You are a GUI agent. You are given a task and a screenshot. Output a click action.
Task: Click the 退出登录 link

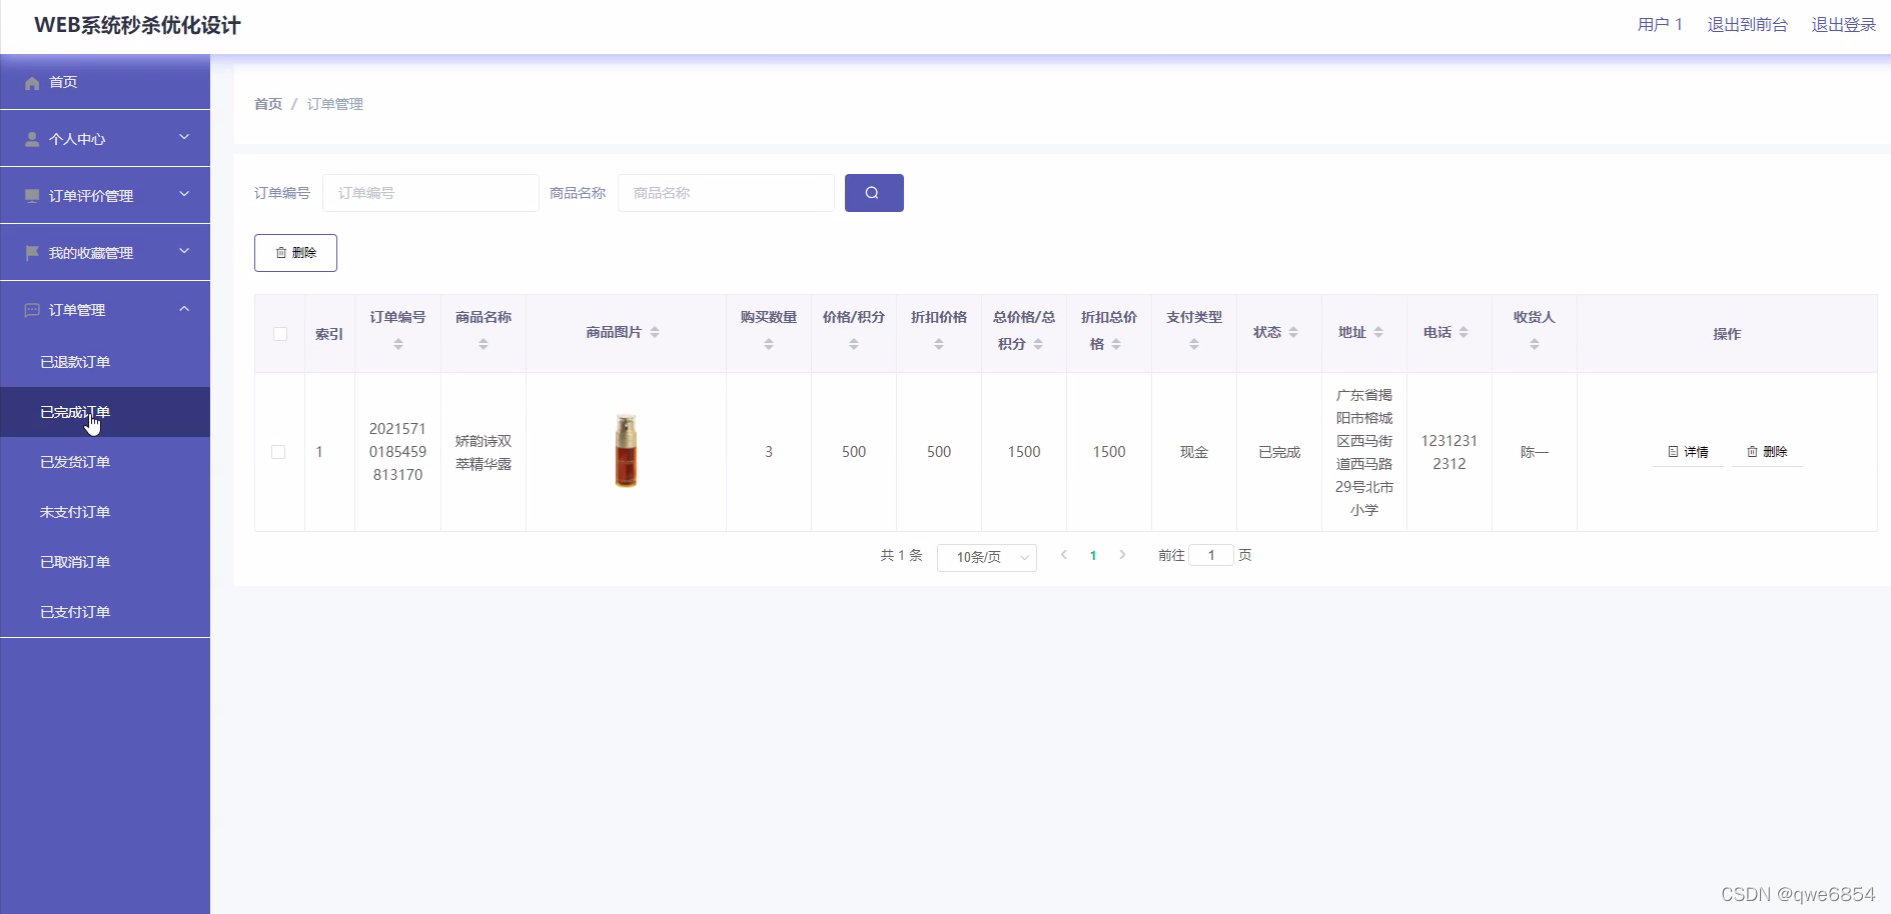[x=1845, y=24]
